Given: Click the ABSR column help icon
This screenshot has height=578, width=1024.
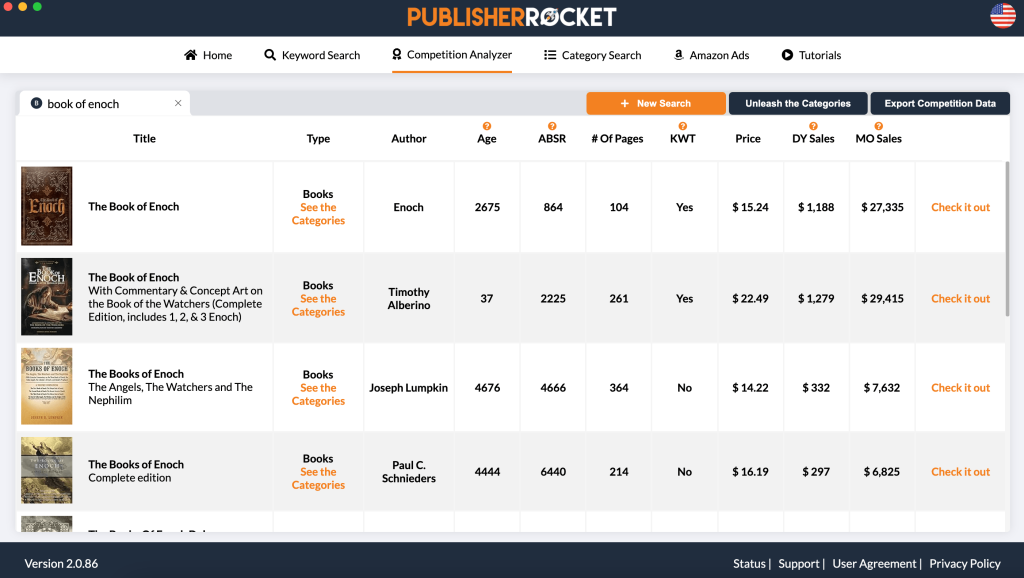Looking at the screenshot, I should coord(552,126).
